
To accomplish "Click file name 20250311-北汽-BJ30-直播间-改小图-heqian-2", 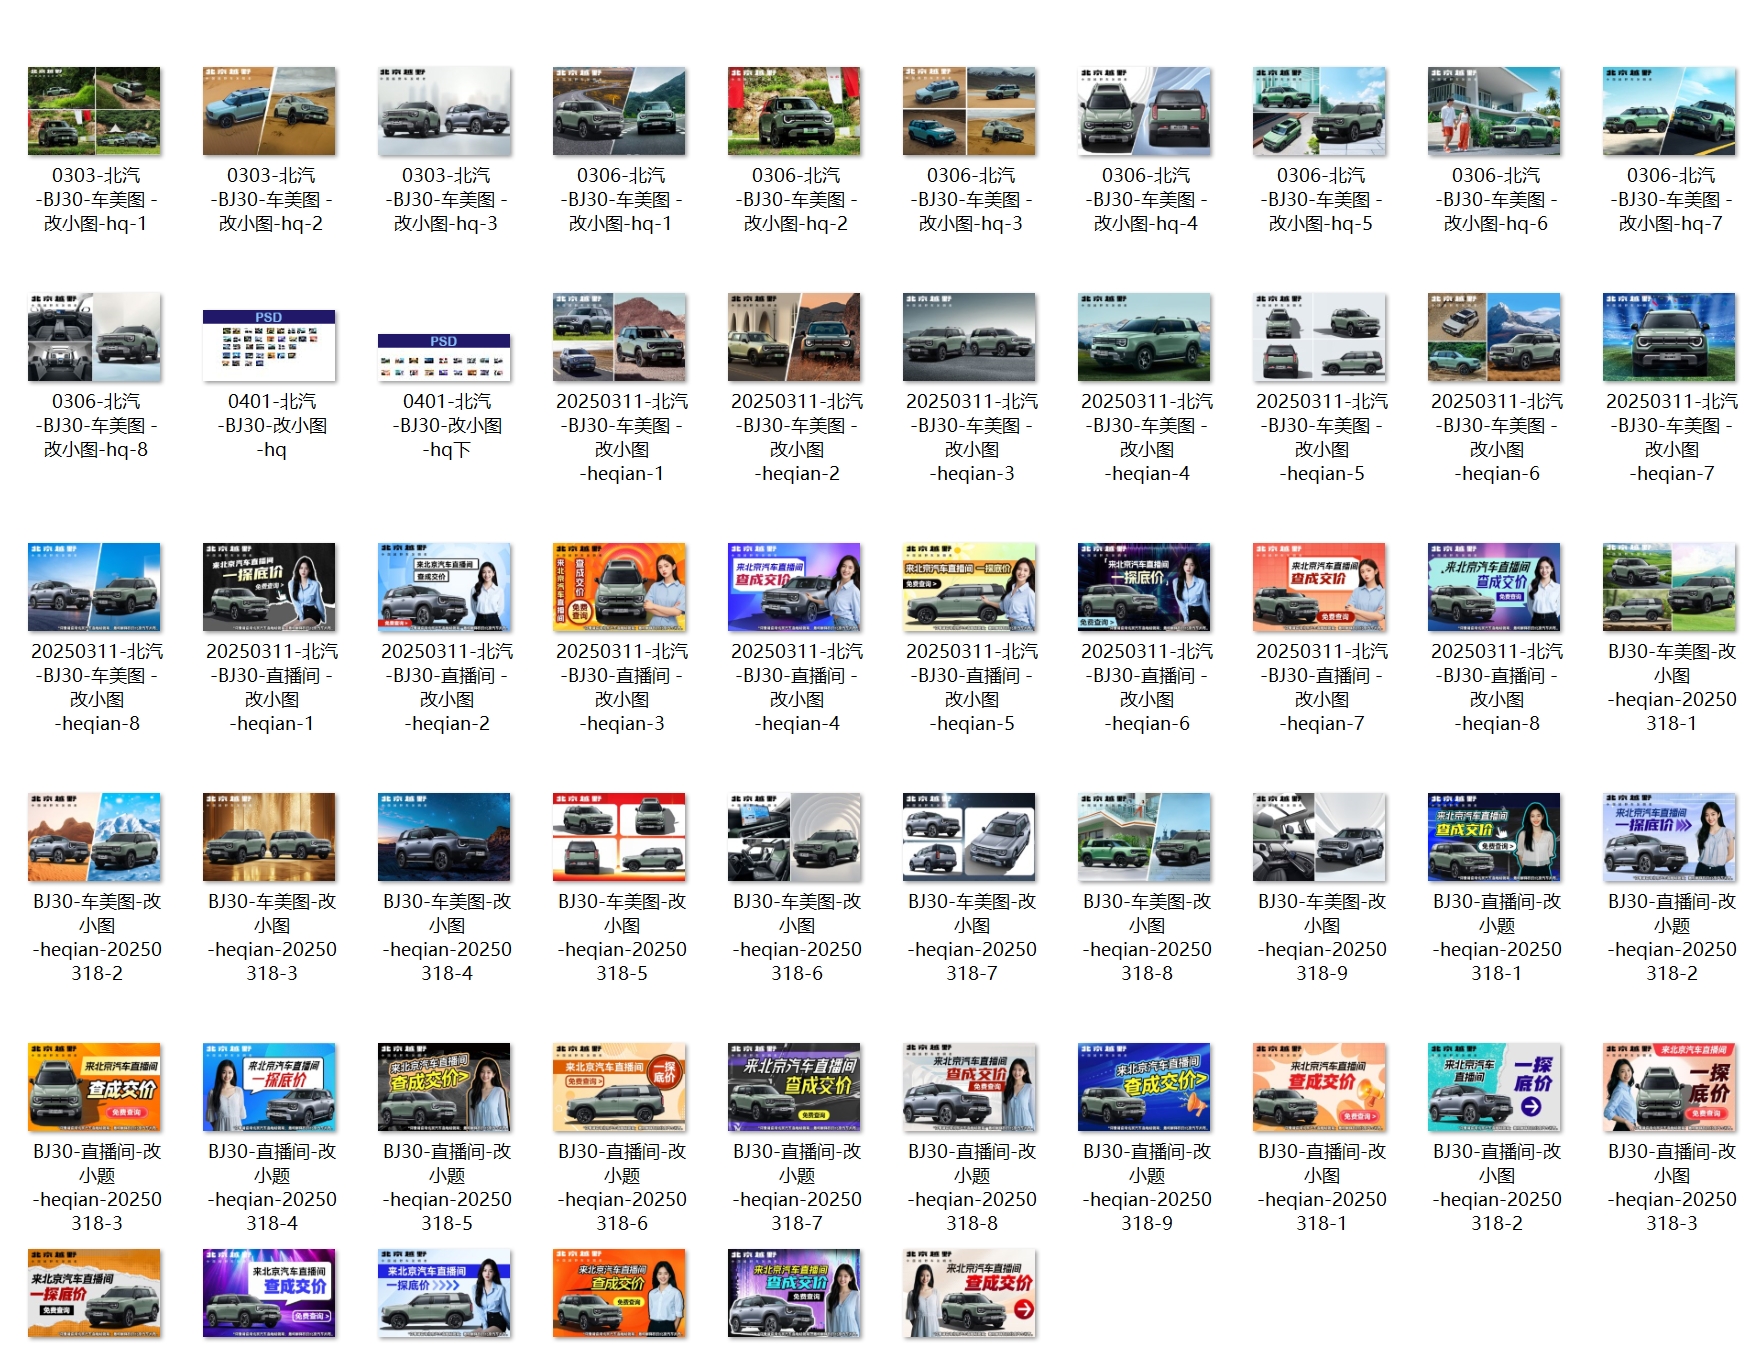I will point(447,687).
